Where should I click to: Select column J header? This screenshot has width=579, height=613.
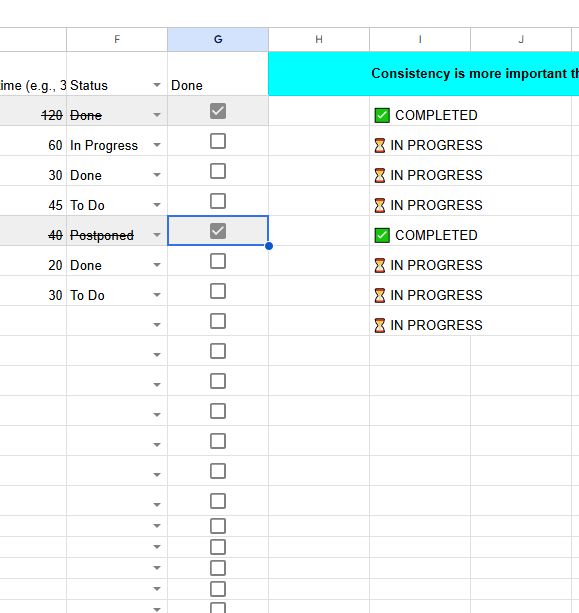point(521,39)
